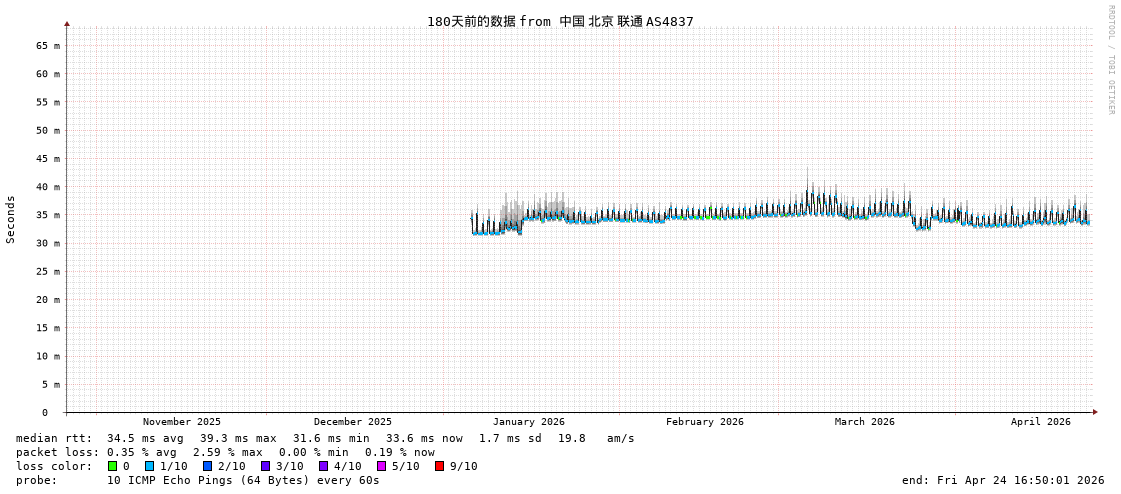
Task: Click the graph title mentioning AS4837
Action: coord(560,21)
